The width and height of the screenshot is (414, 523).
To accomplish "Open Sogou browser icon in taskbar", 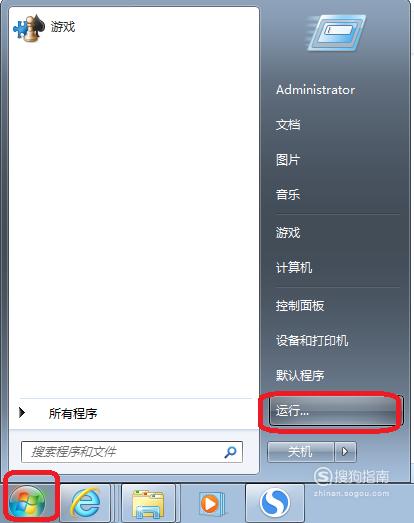I will click(x=275, y=503).
